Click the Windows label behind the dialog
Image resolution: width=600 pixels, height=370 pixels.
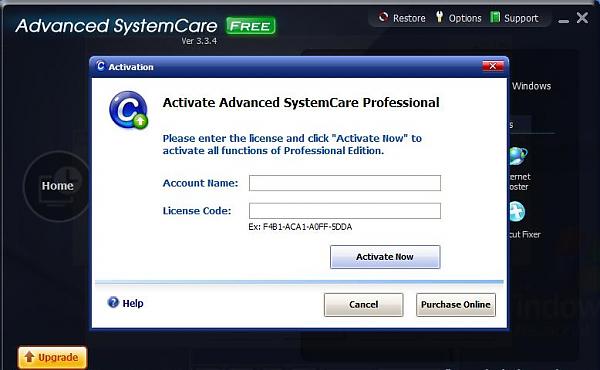532,86
